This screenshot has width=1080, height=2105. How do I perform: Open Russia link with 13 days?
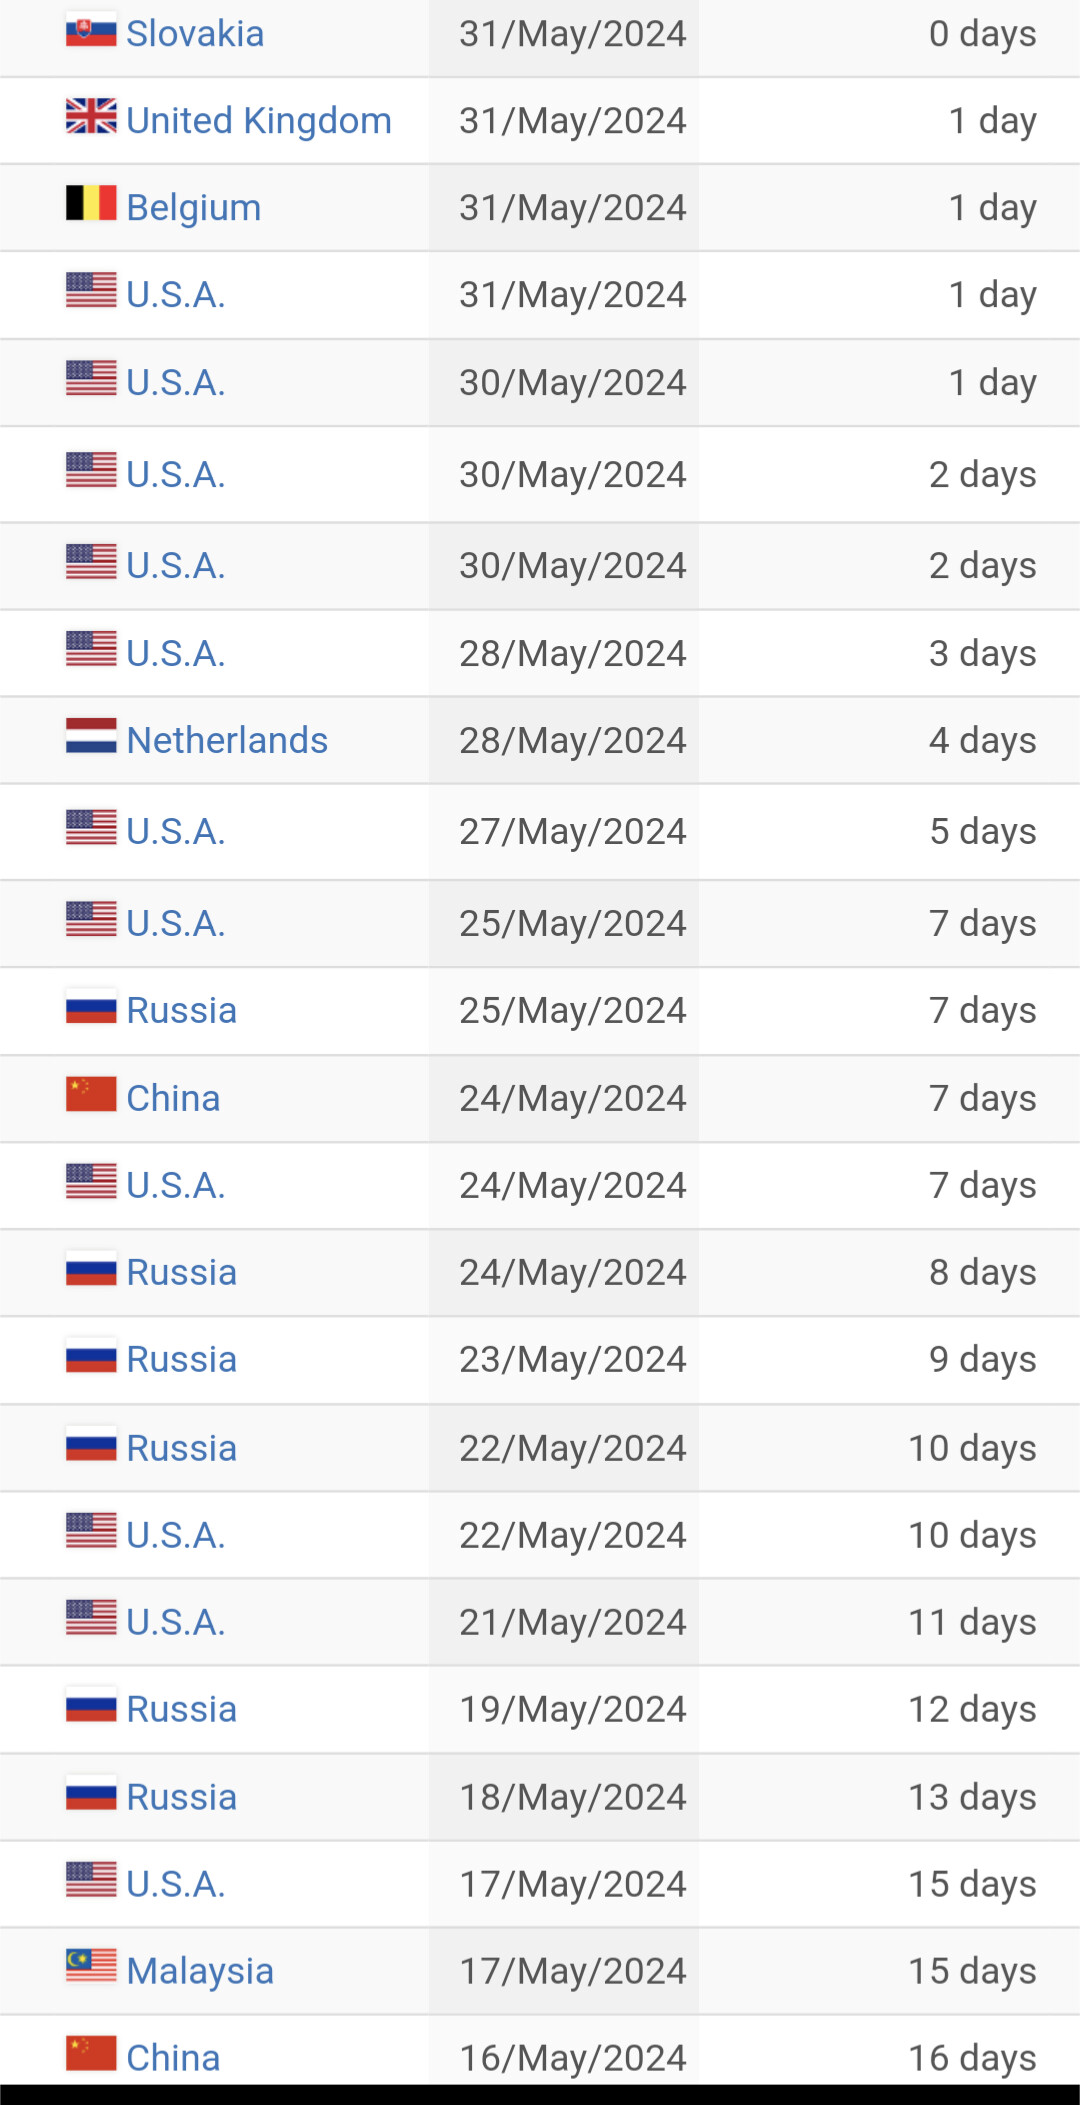click(181, 1797)
